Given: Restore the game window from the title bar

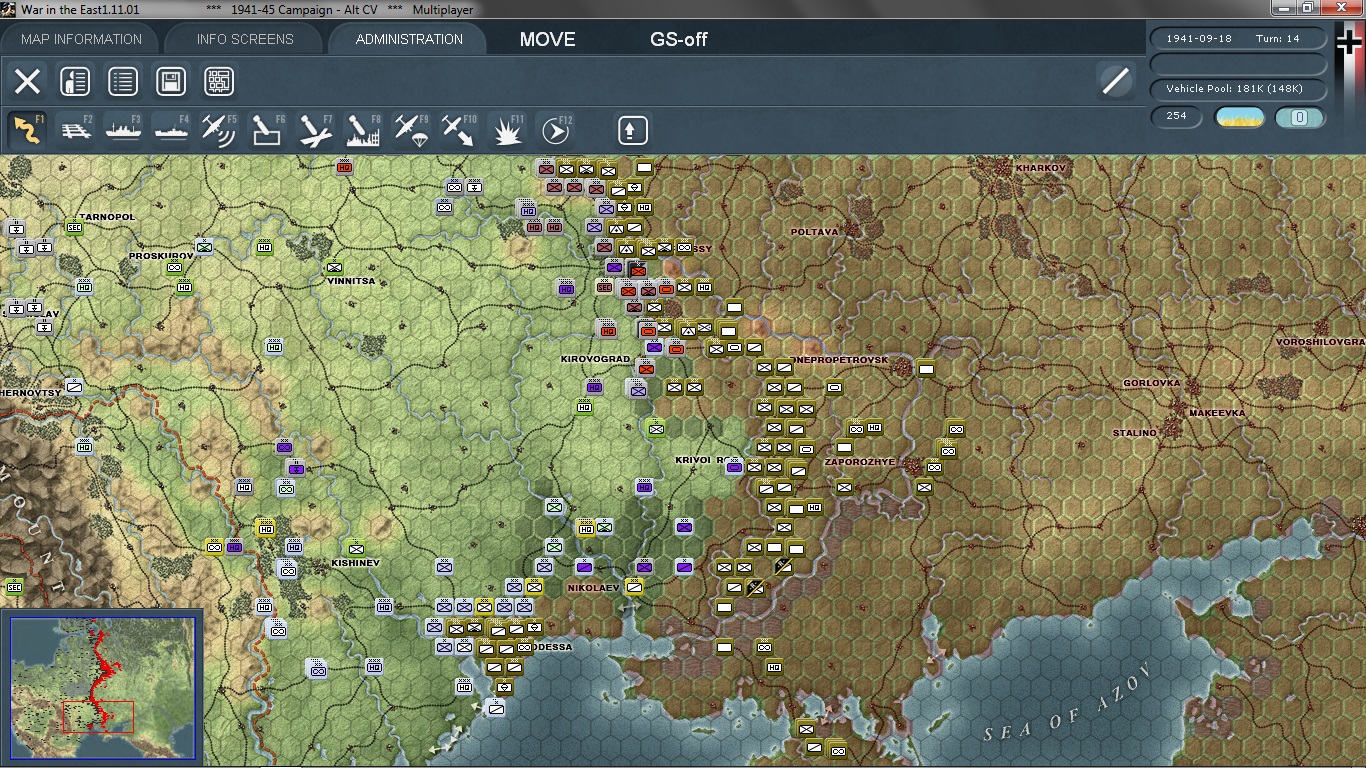Looking at the screenshot, I should pos(1307,8).
